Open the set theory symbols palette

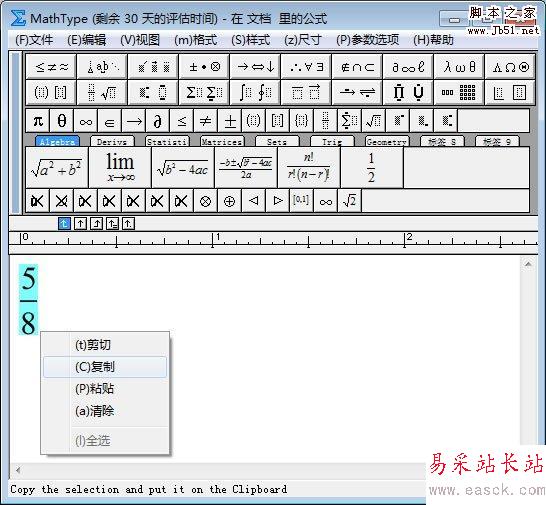click(x=357, y=66)
